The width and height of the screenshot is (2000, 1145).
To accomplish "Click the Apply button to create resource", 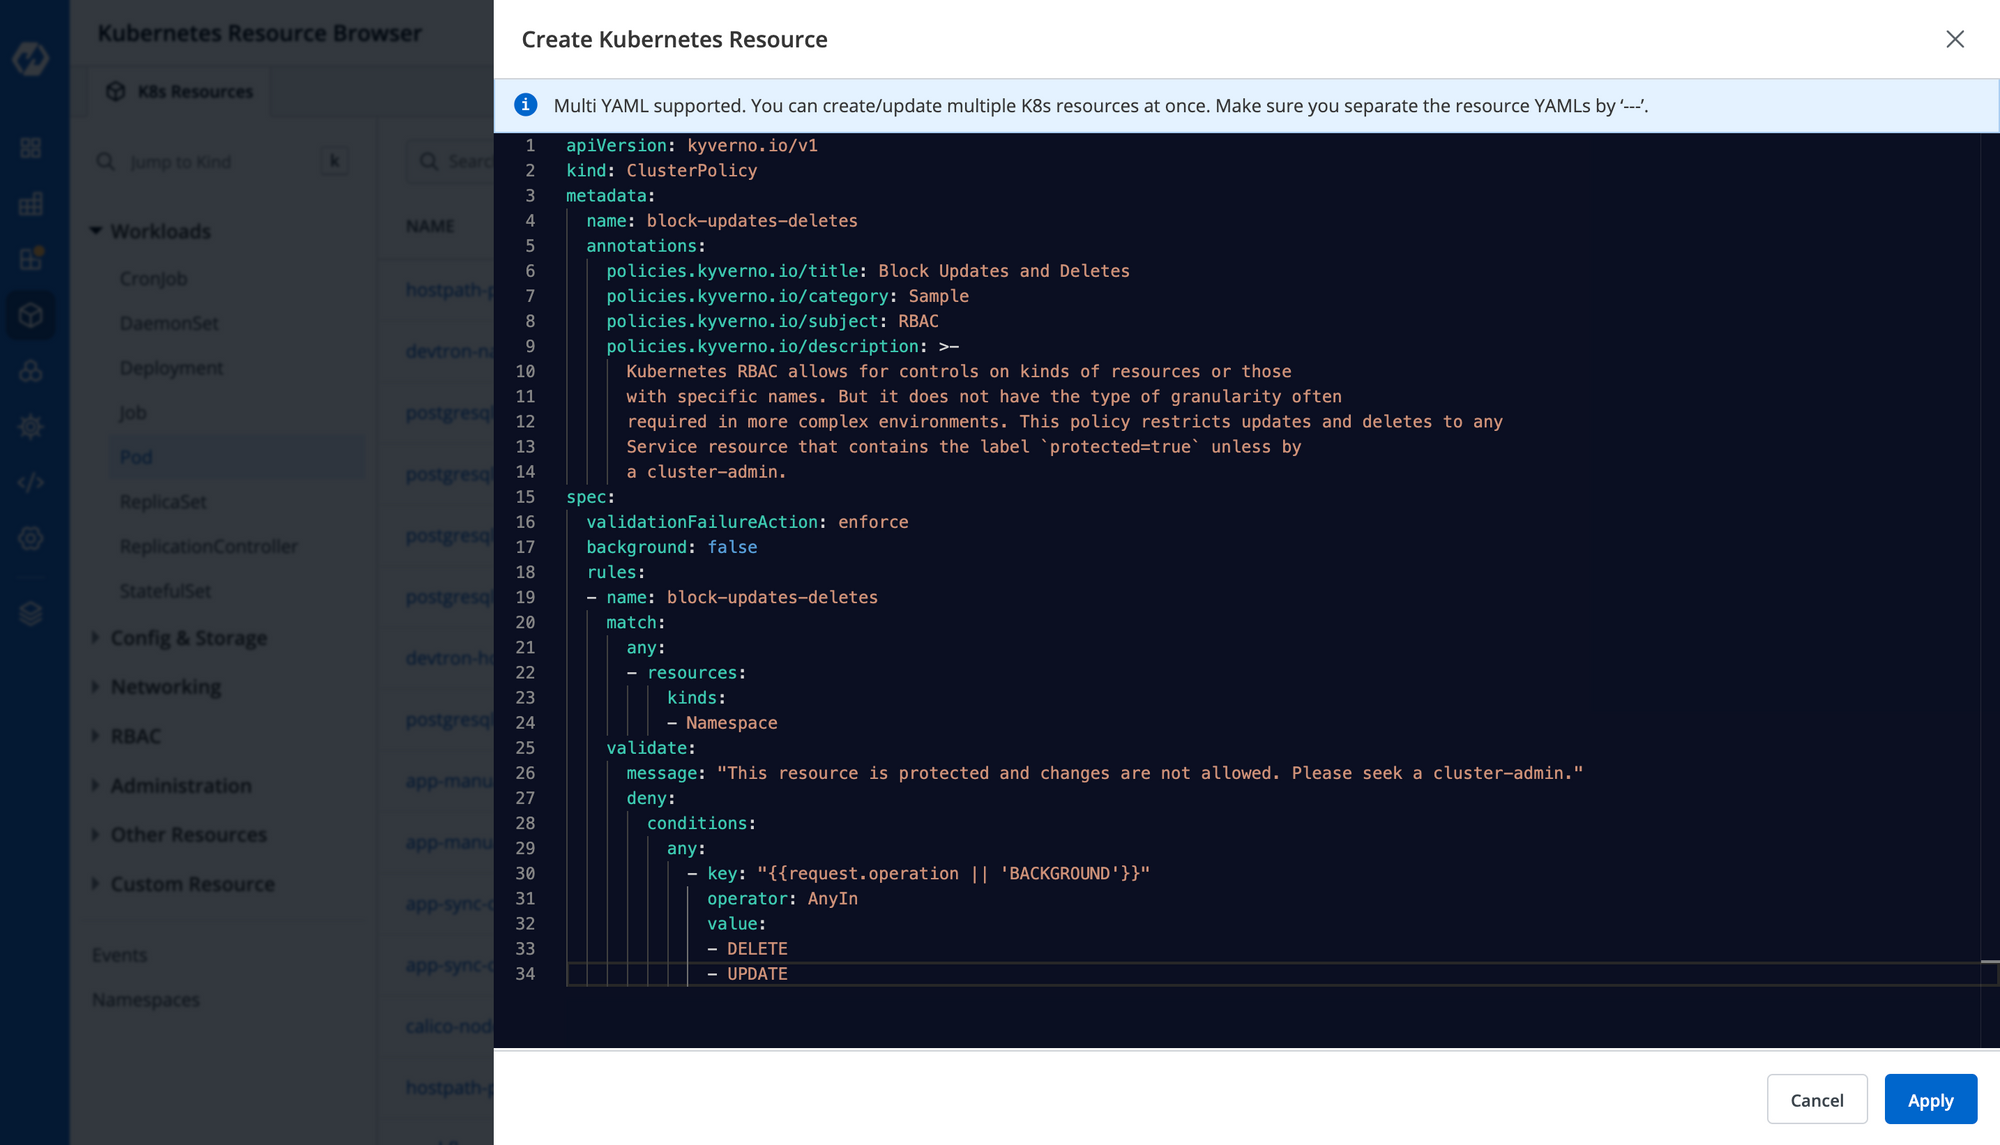I will 1930,1098.
